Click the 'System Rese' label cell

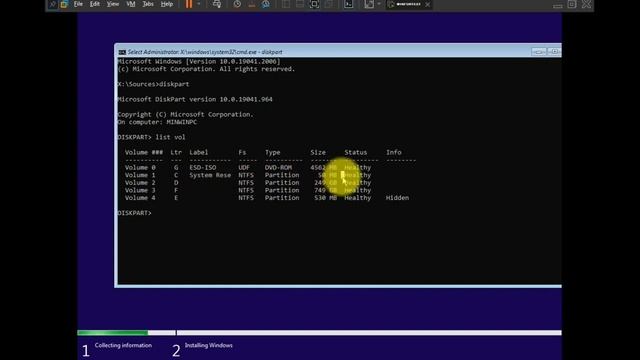[210, 175]
